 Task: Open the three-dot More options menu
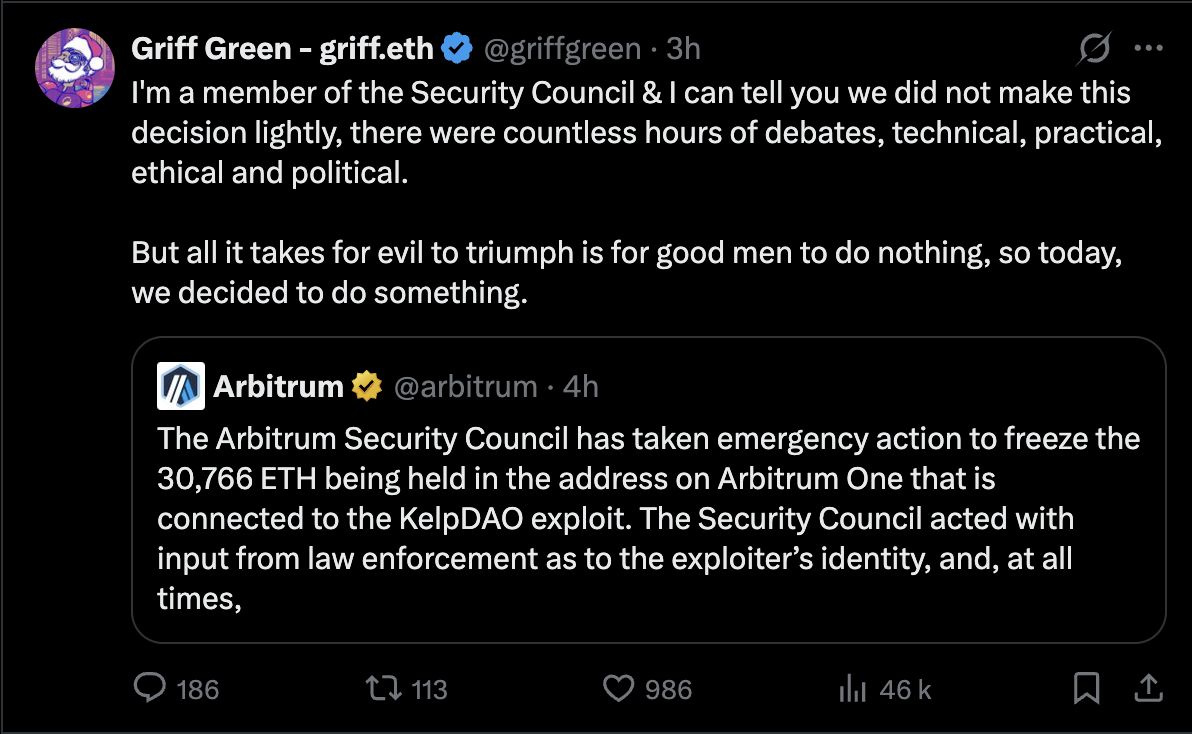(x=1148, y=48)
